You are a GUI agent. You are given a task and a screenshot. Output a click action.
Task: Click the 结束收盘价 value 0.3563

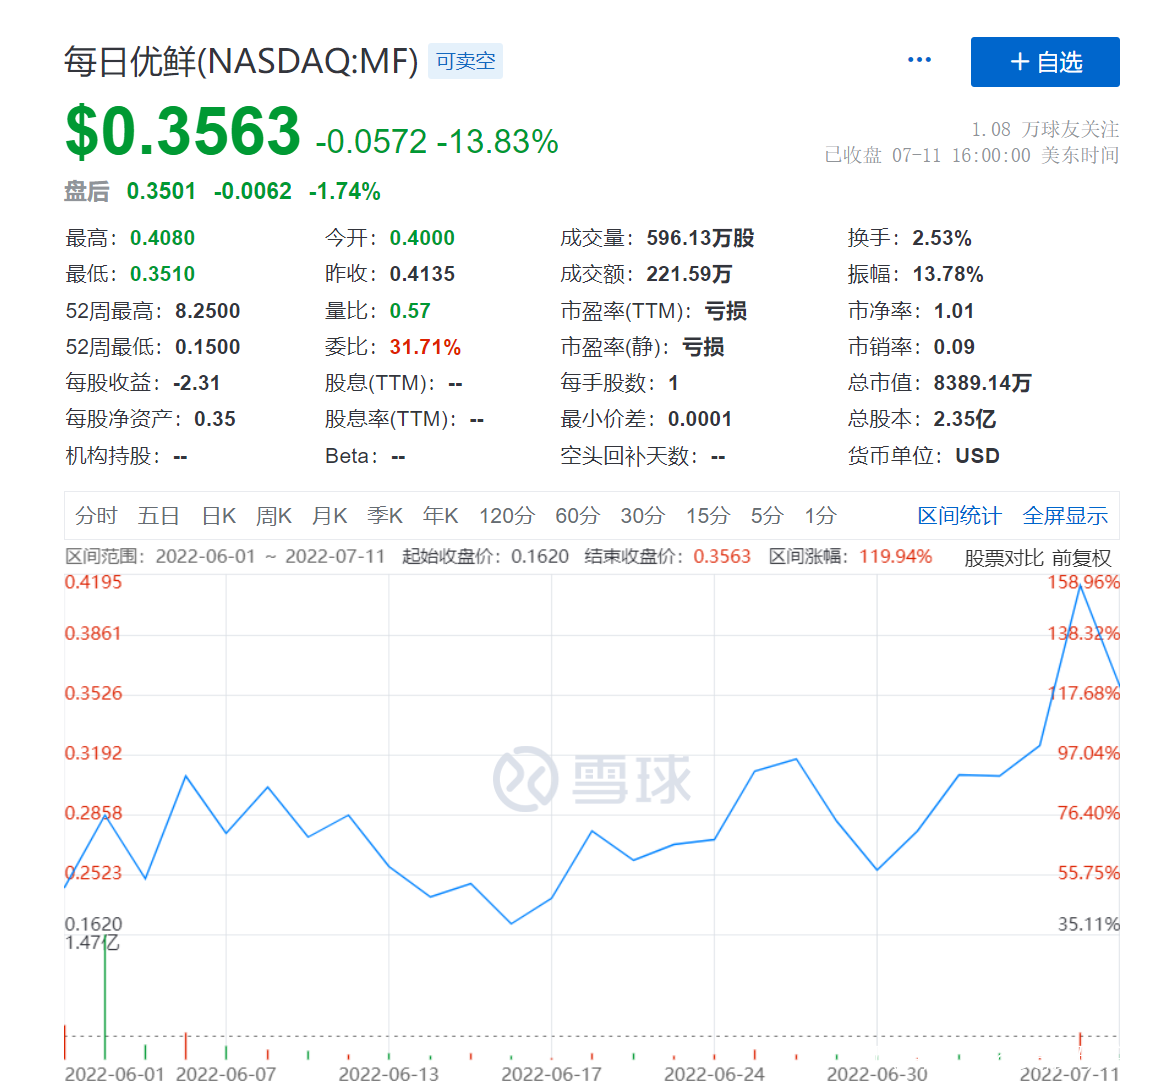coord(722,556)
